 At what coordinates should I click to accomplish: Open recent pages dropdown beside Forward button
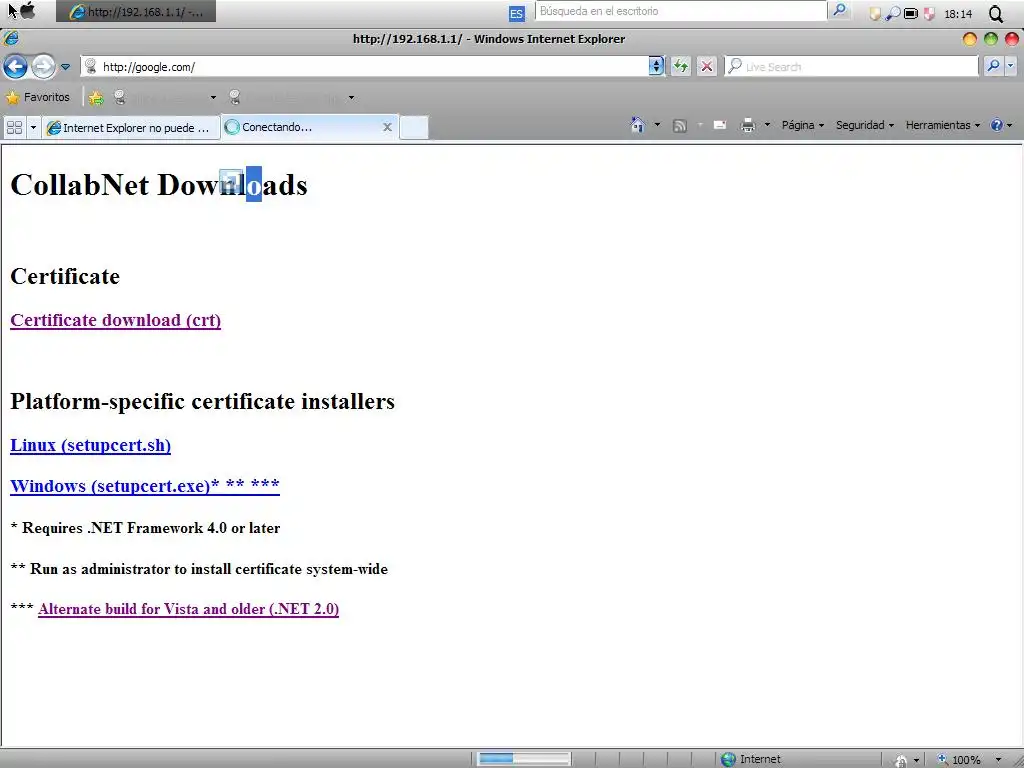65,67
